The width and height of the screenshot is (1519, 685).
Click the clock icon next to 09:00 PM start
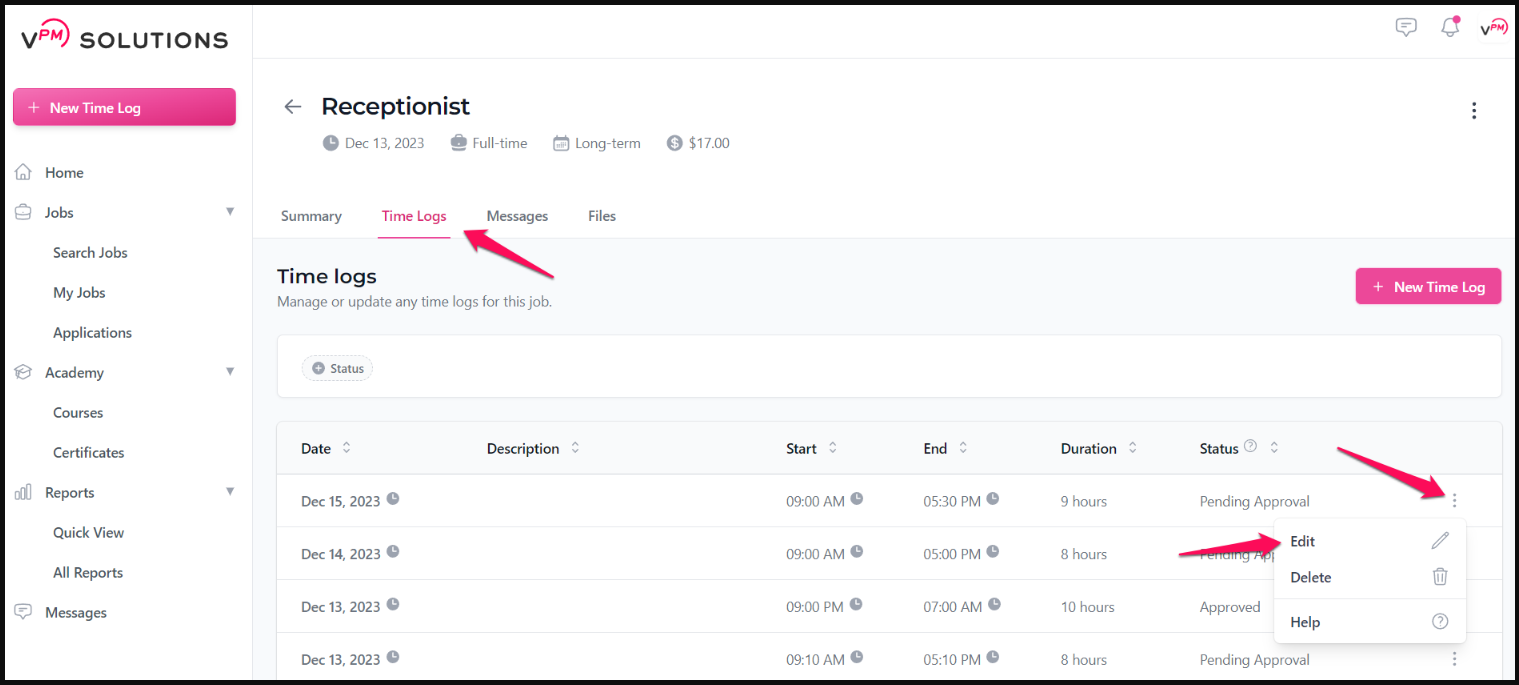[856, 604]
